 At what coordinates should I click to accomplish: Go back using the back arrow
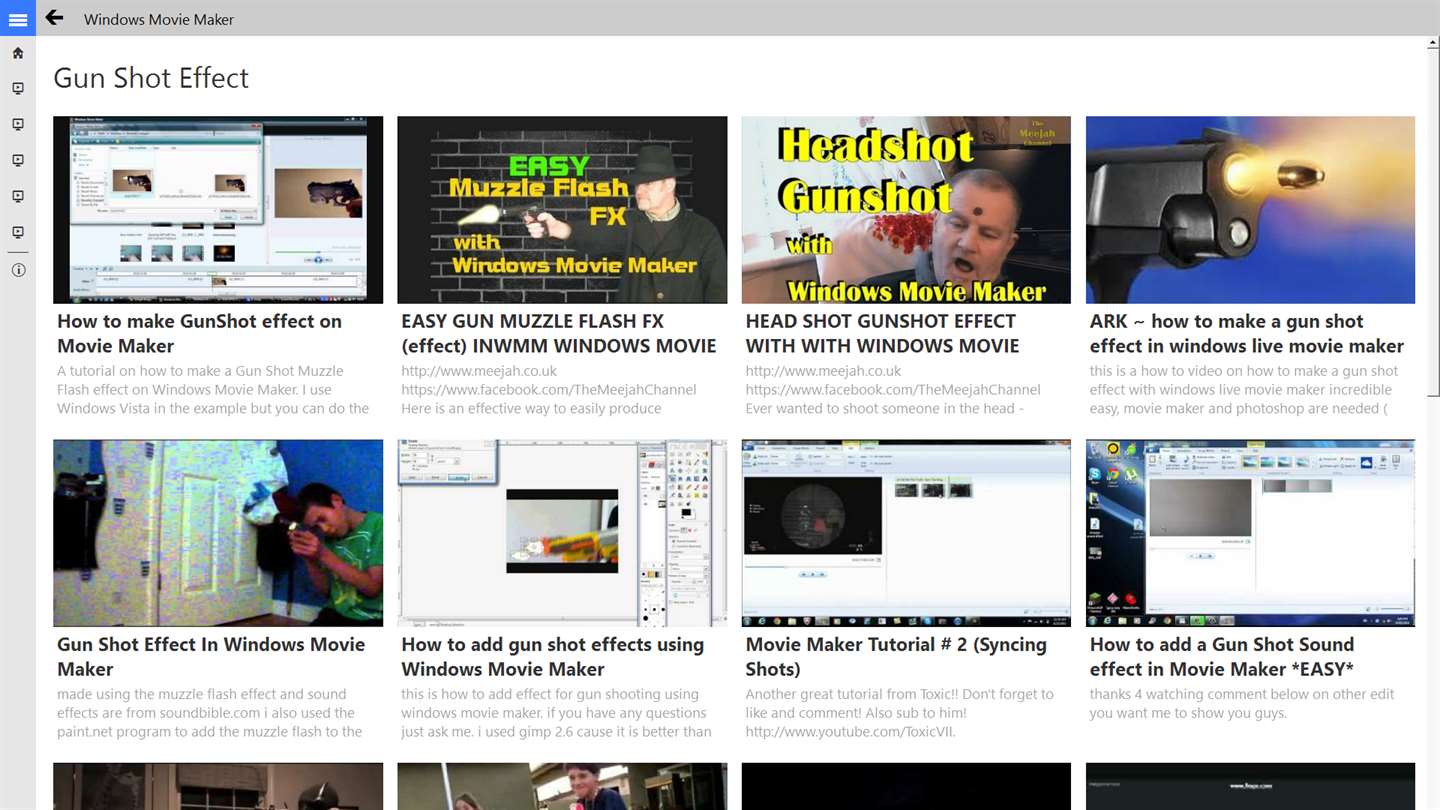coord(55,18)
